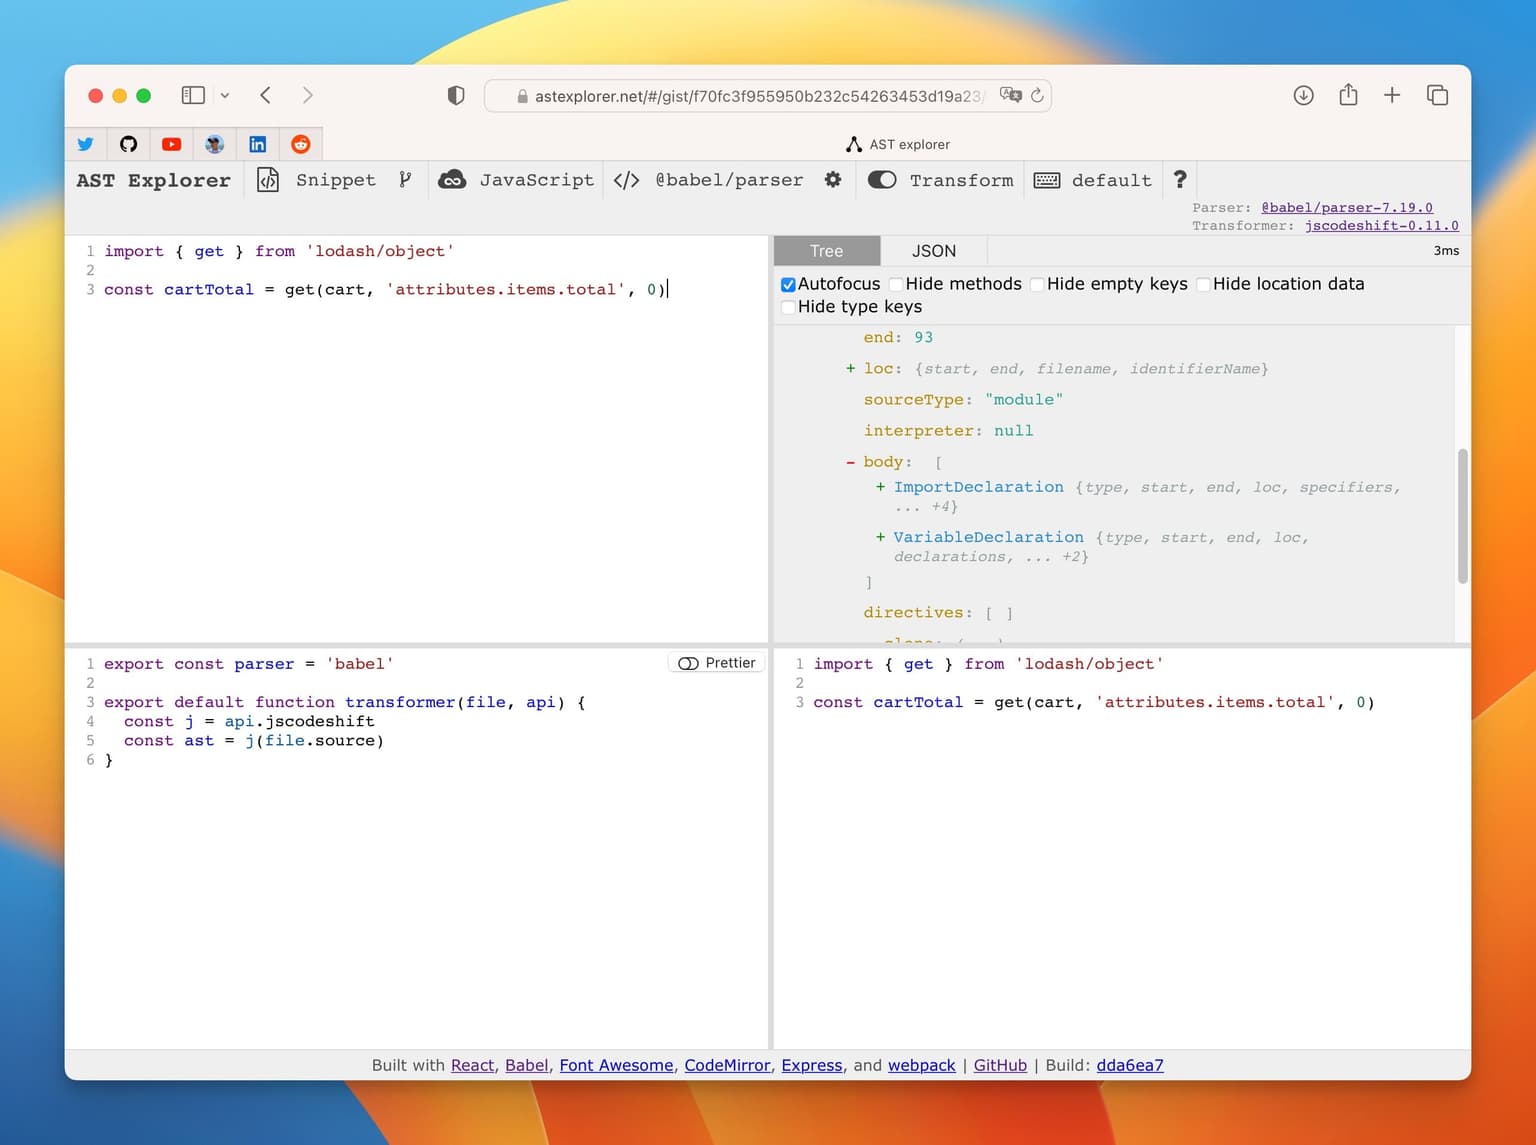The image size is (1536, 1145).
Task: Open build dda6ea7 link
Action: tap(1130, 1065)
